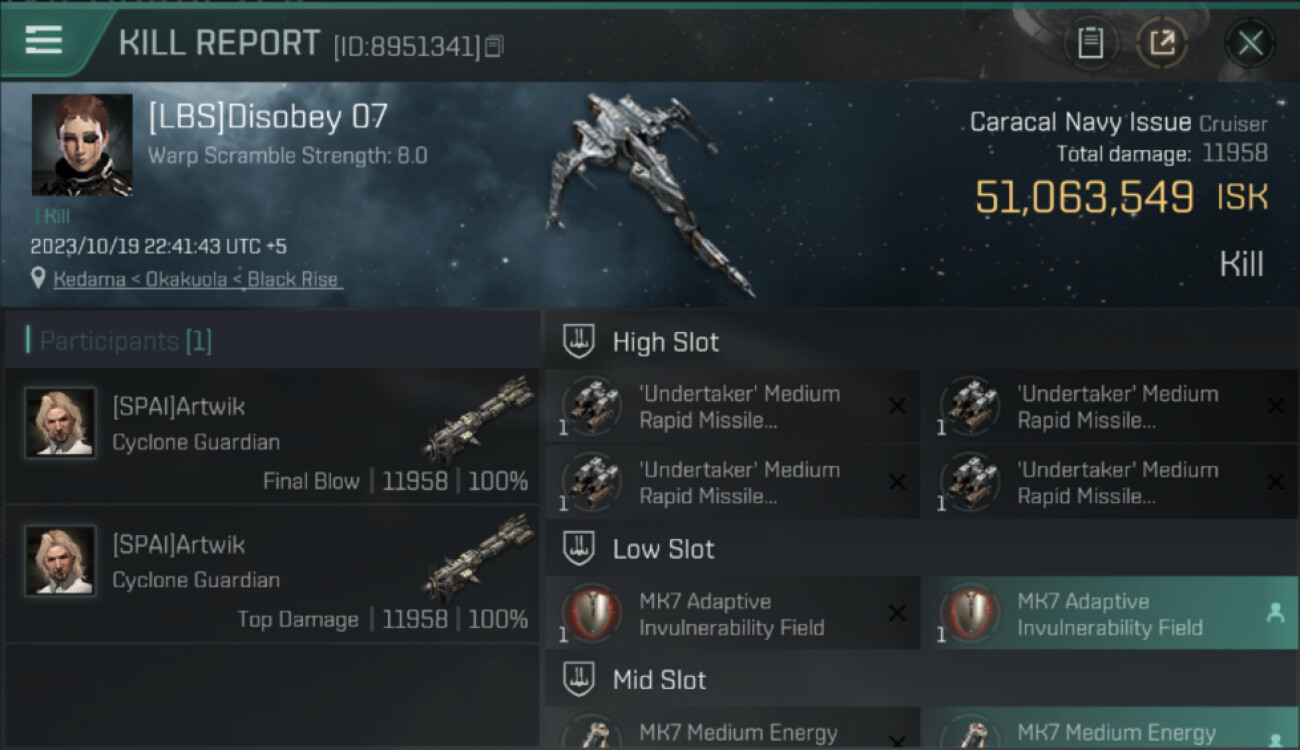1300x750 pixels.
Task: Open Kedama < Okakuola < Black Rise location link
Action: coord(197,280)
